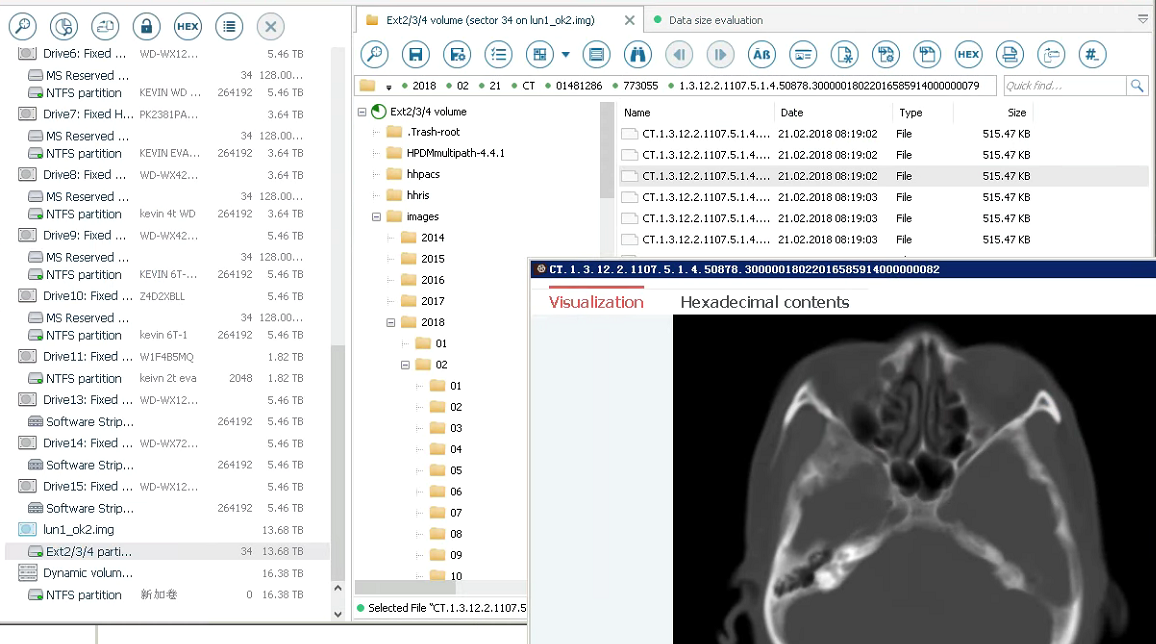The width and height of the screenshot is (1156, 644).
Task: Click the grid view layout icon
Action: [x=540, y=55]
